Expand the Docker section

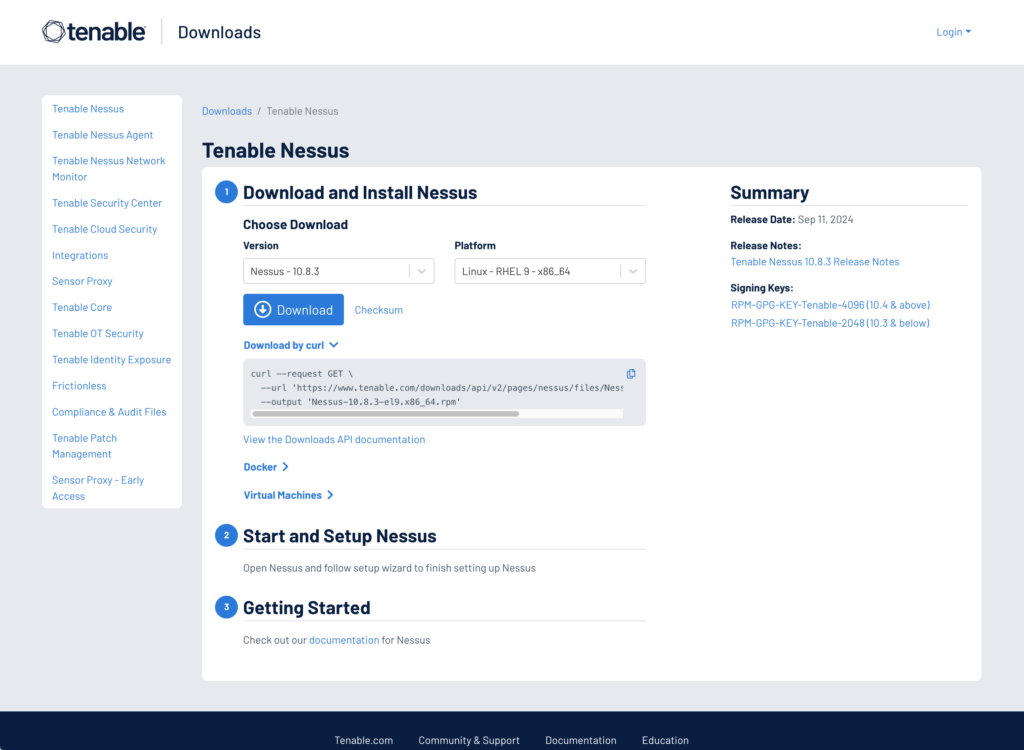point(266,467)
